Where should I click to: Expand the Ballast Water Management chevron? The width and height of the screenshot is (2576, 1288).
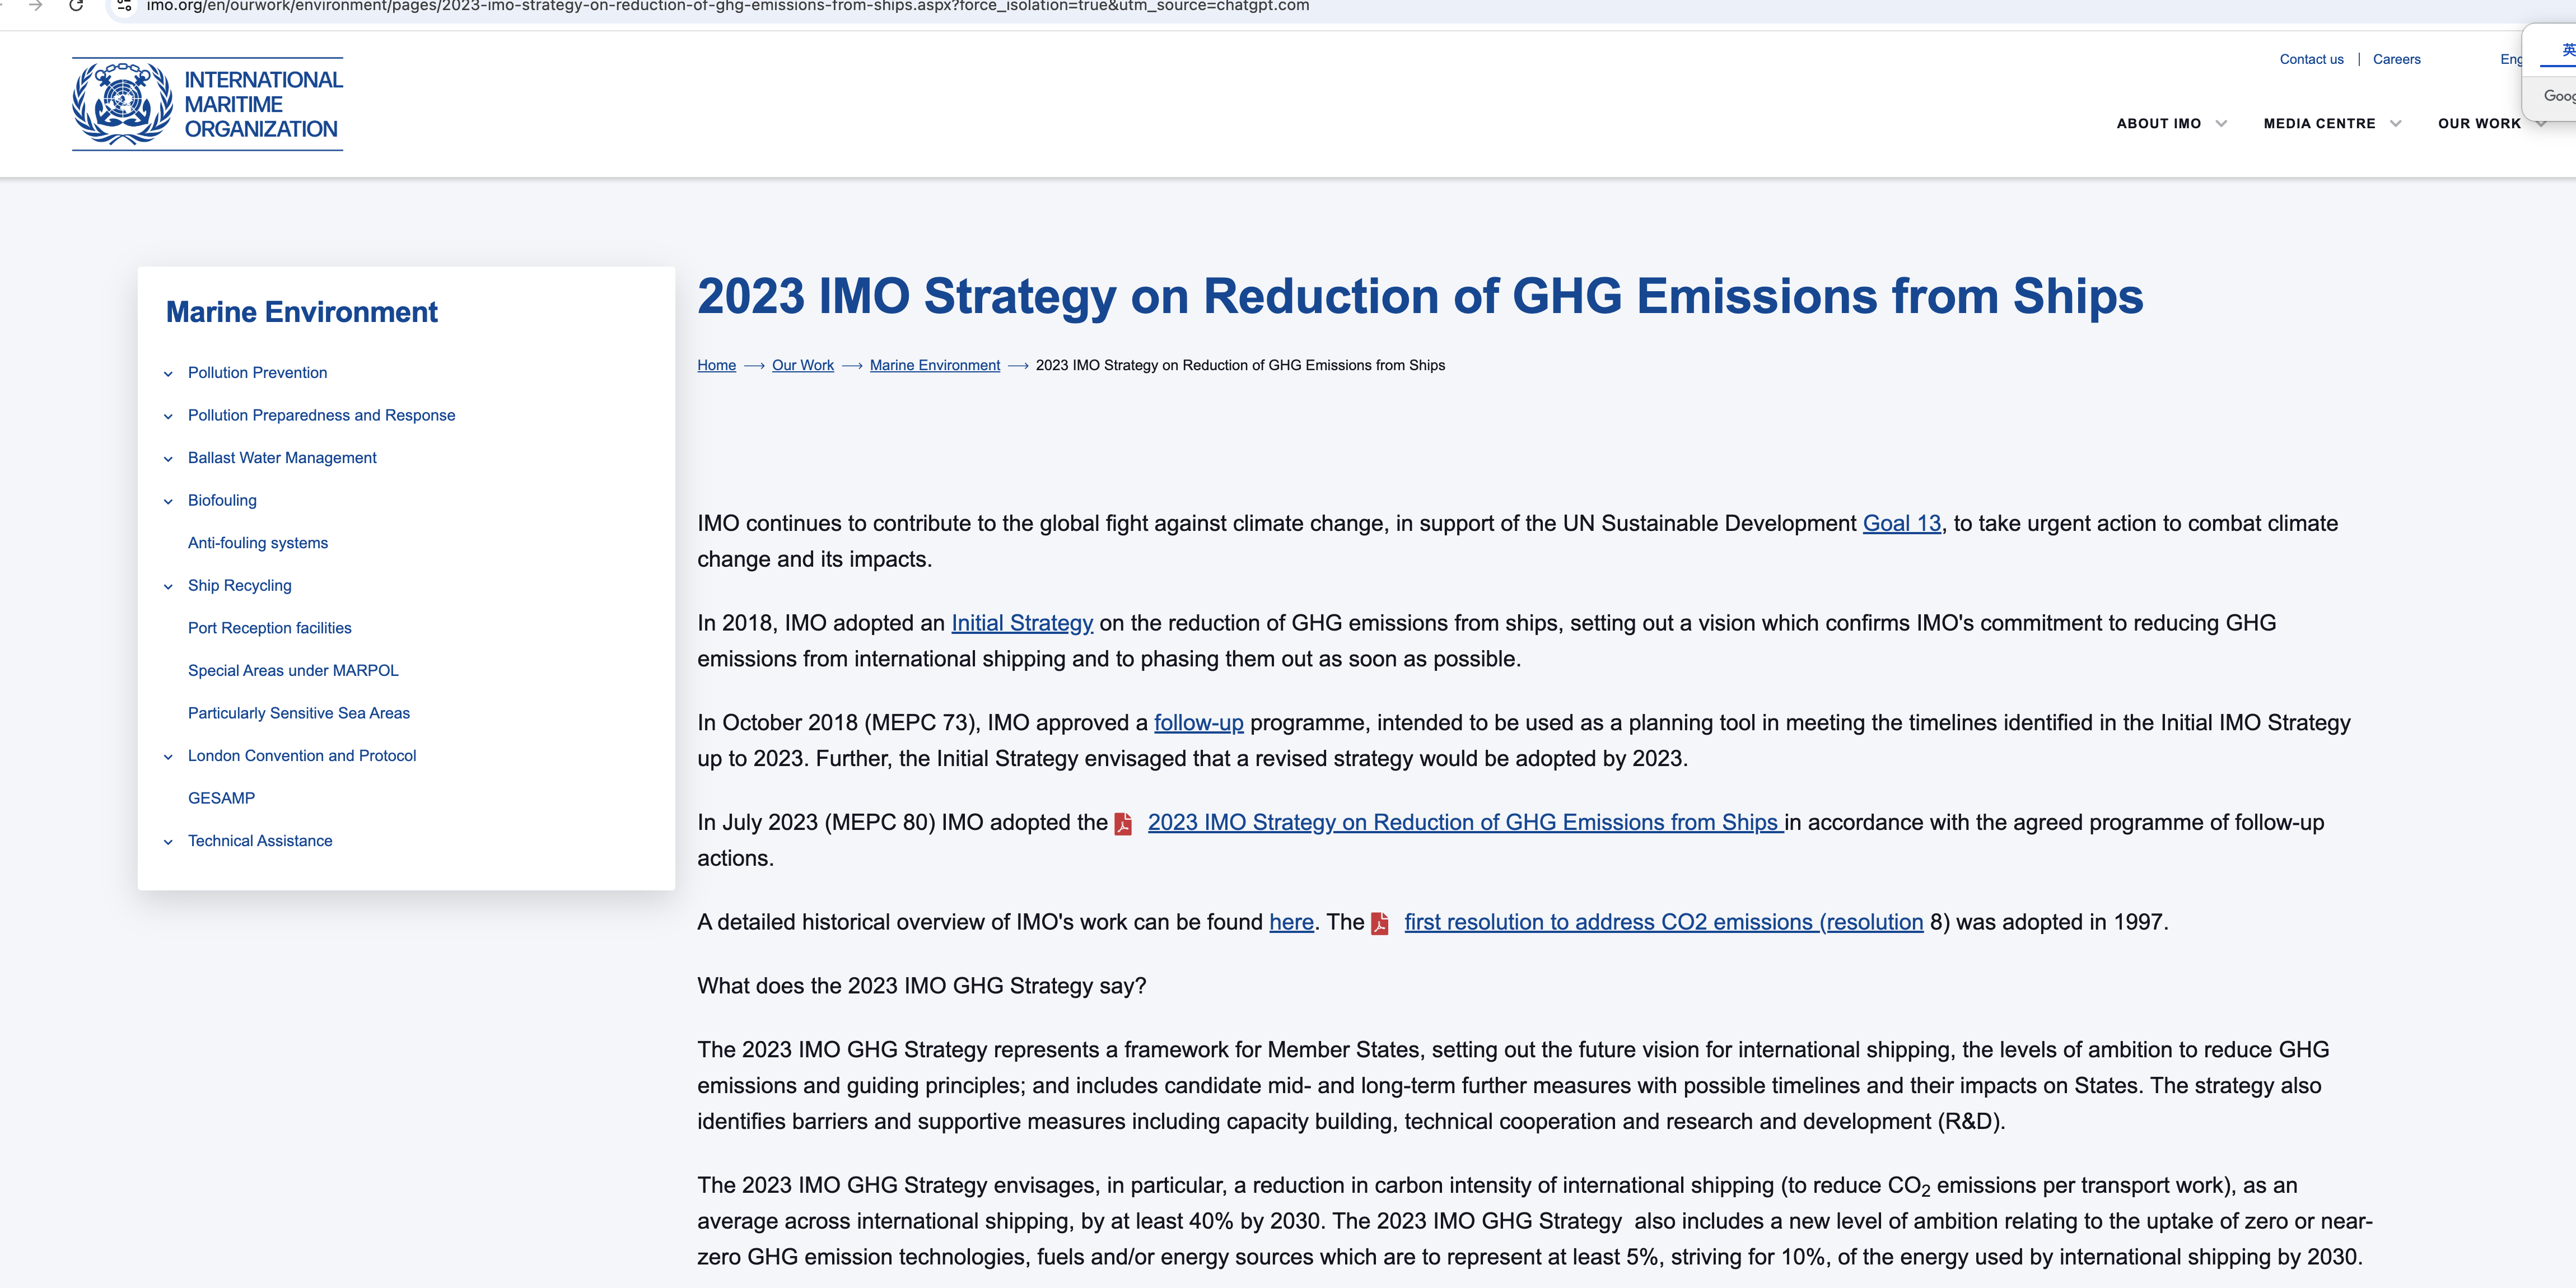[x=168, y=459]
